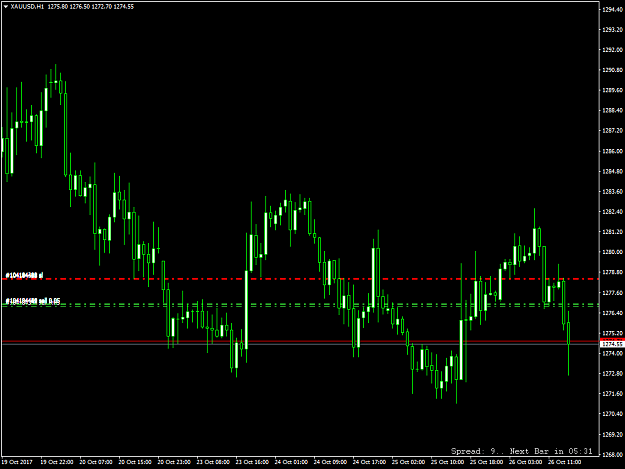Select the red stop-loss line label ending in 'sl'
The height and width of the screenshot is (469, 625).
[24, 275]
